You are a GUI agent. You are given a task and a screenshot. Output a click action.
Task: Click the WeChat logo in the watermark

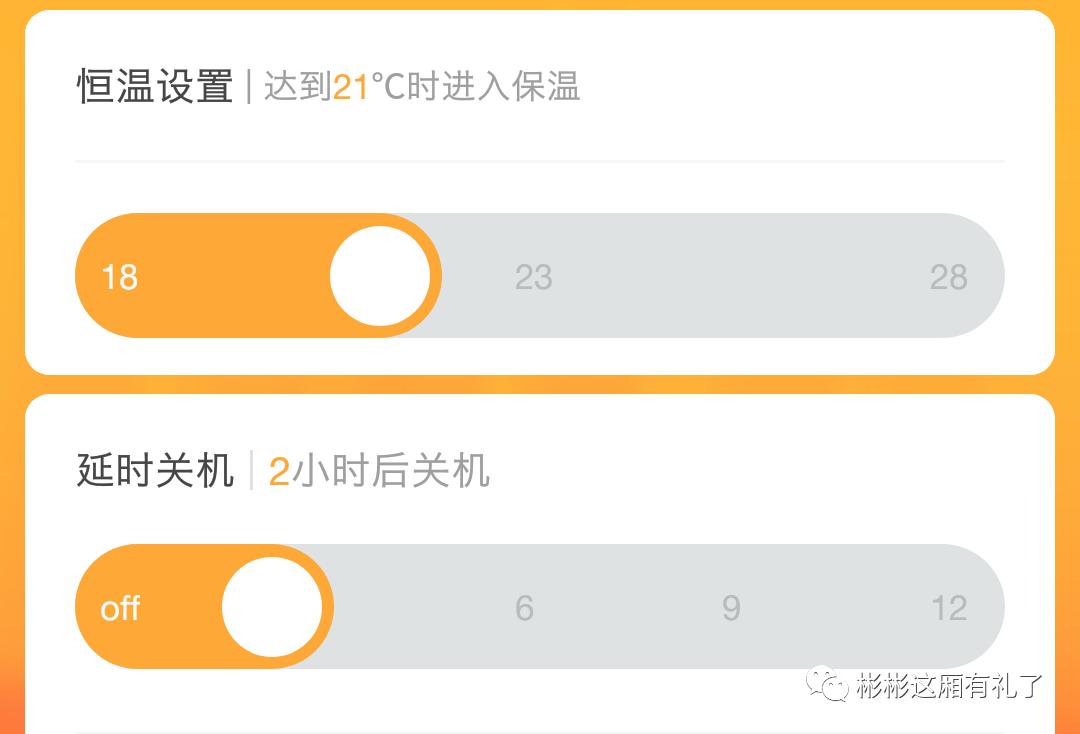click(x=827, y=685)
